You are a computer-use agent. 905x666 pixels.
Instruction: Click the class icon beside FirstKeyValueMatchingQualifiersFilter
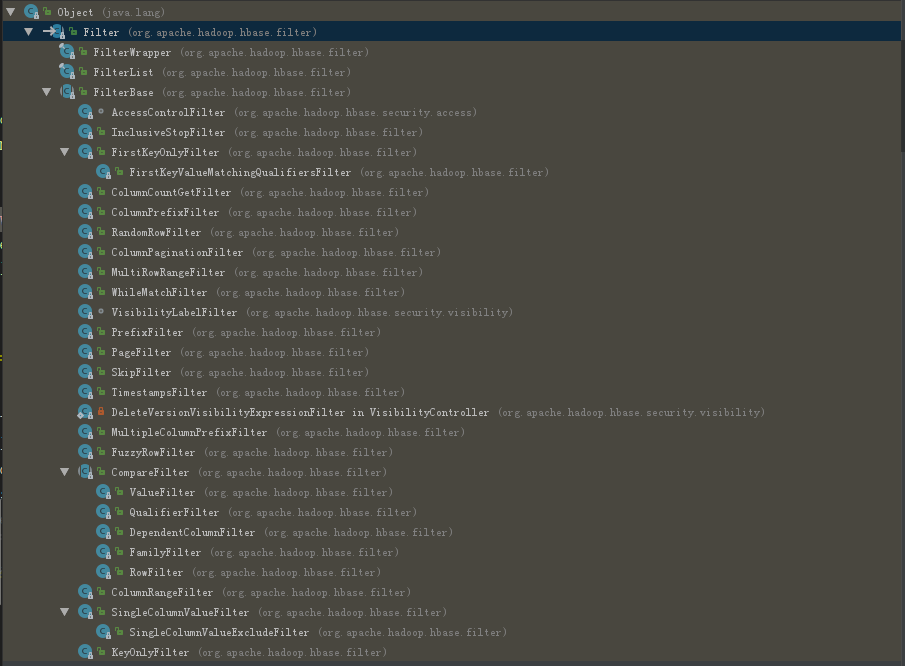tap(103, 172)
